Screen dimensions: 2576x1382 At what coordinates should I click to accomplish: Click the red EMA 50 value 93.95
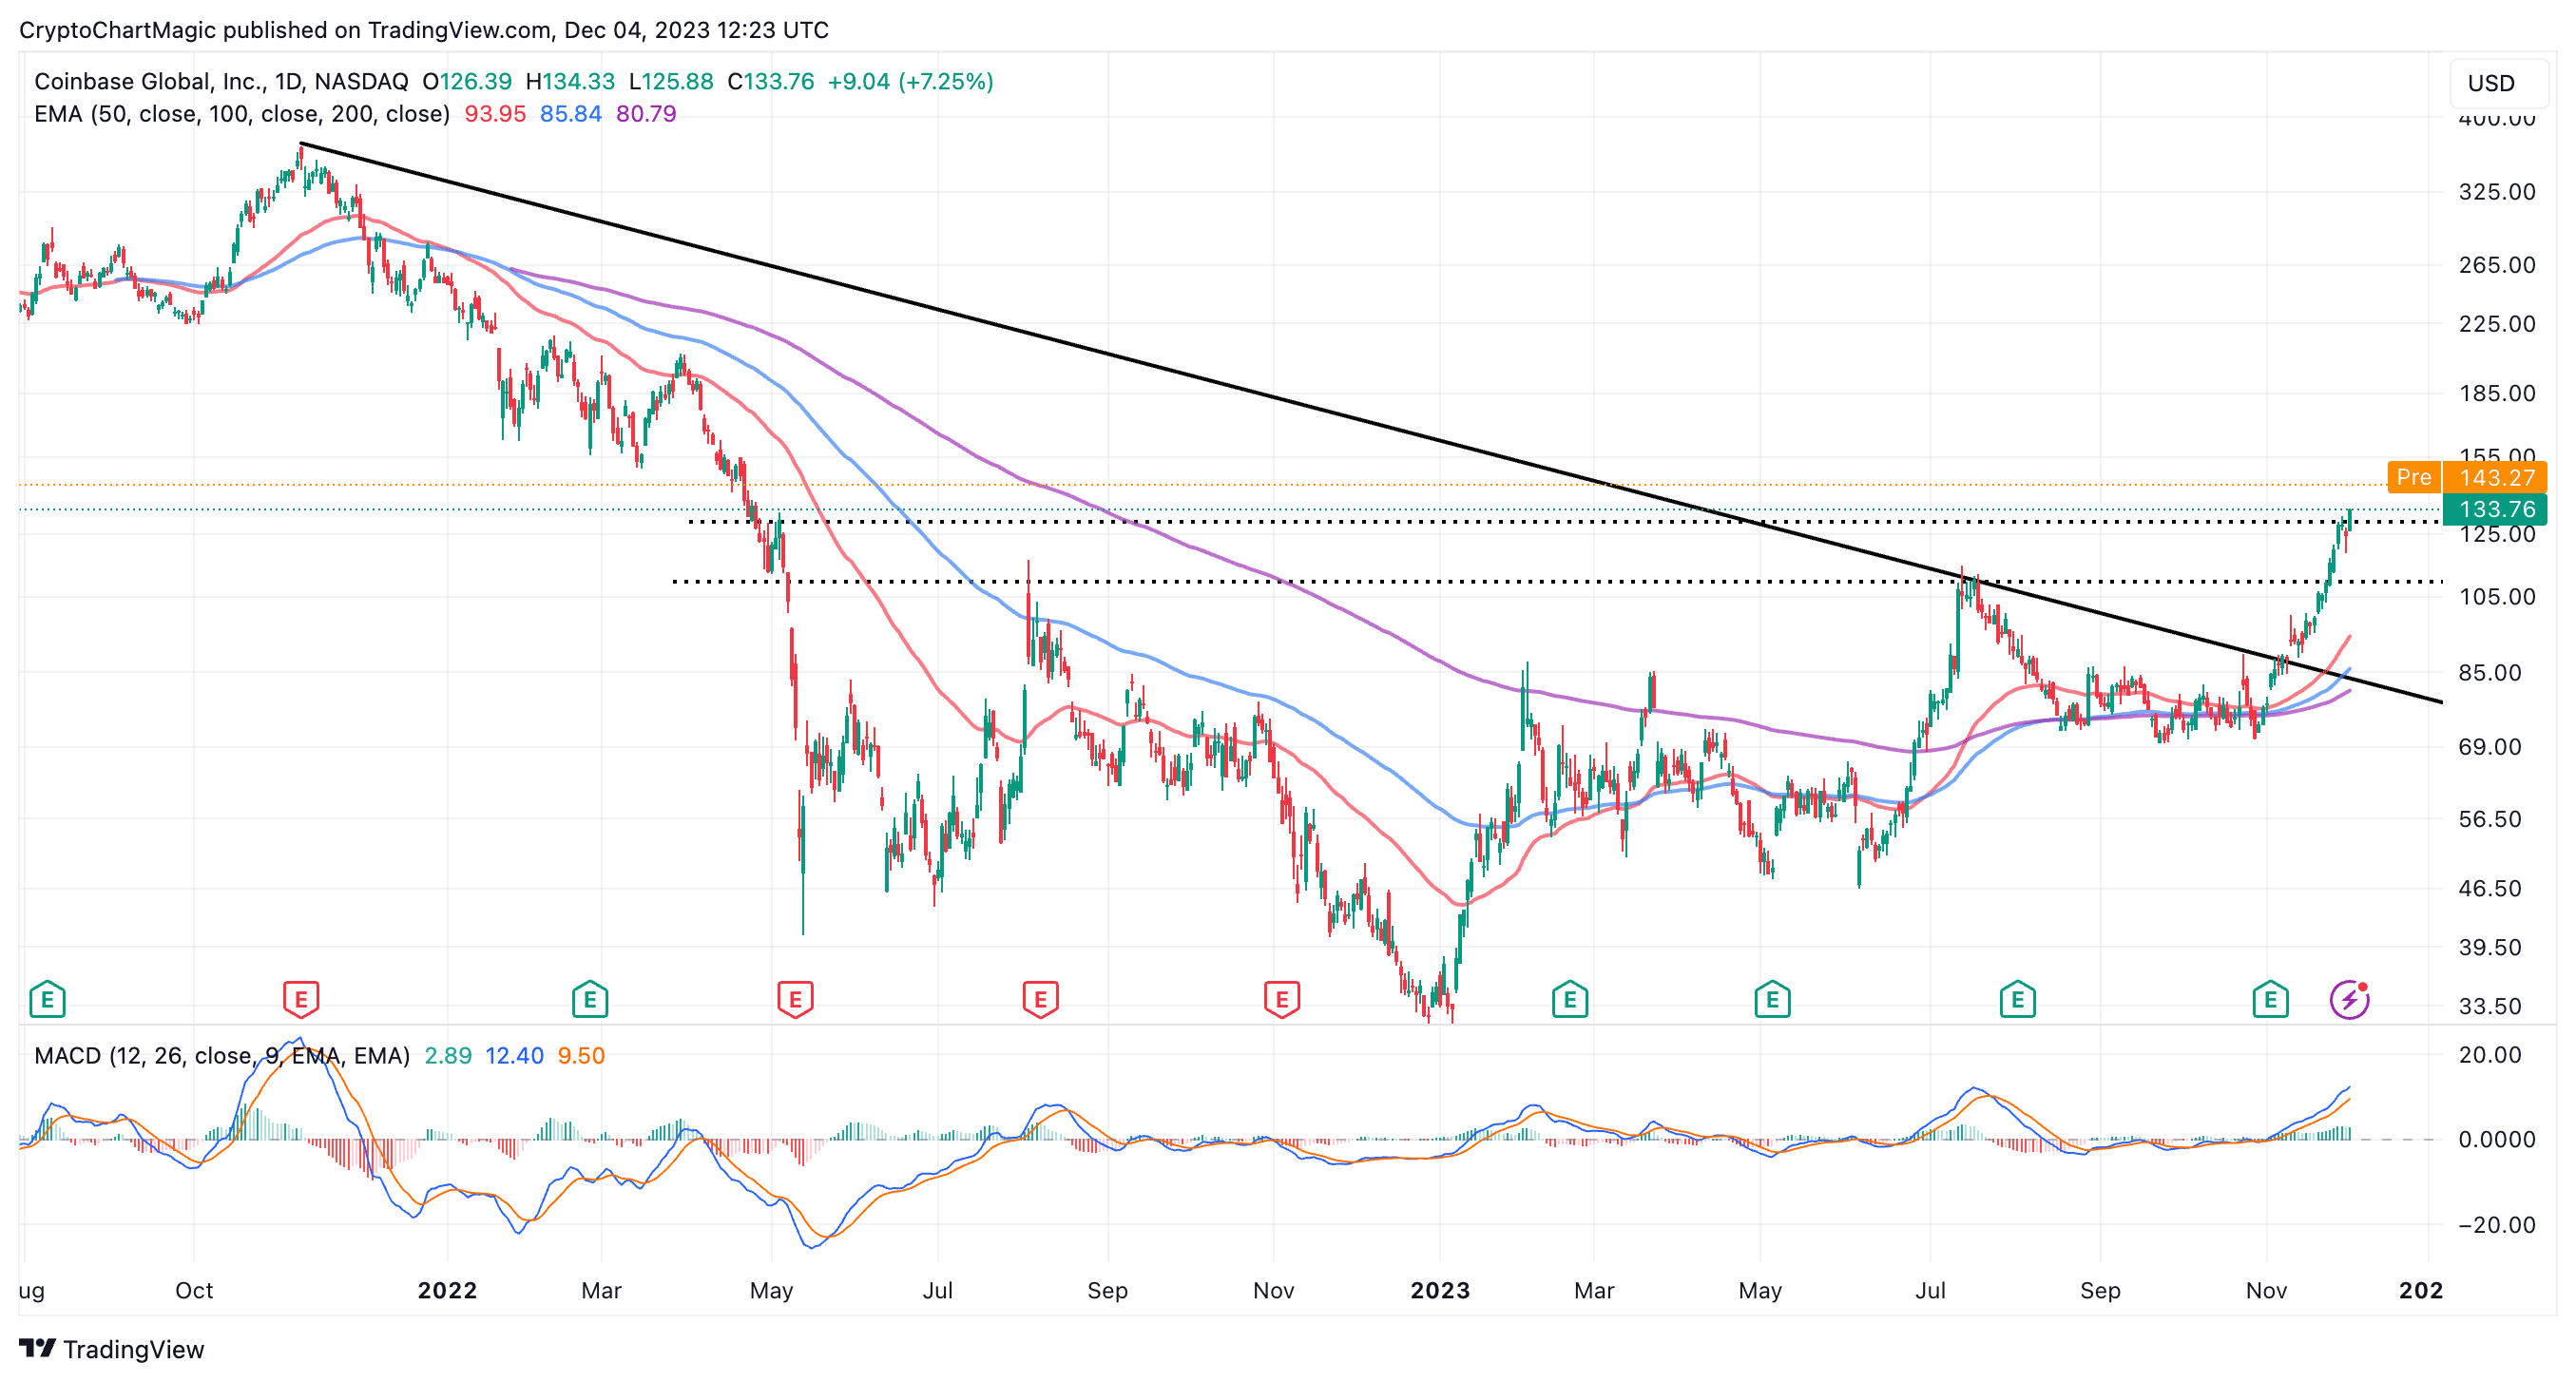(495, 114)
